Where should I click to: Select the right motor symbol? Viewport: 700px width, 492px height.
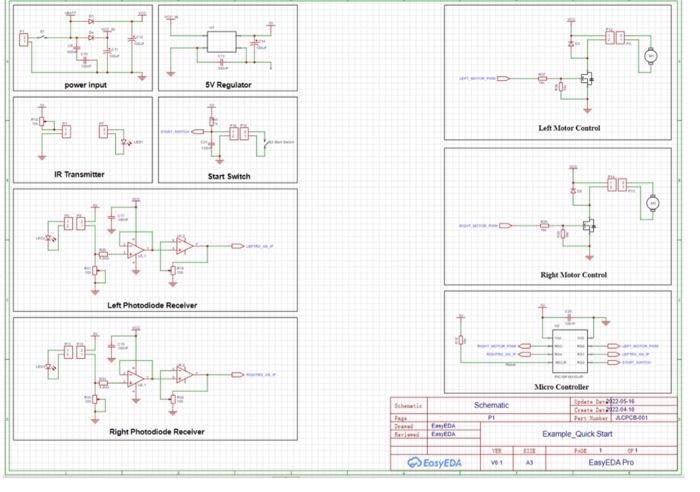(x=653, y=203)
